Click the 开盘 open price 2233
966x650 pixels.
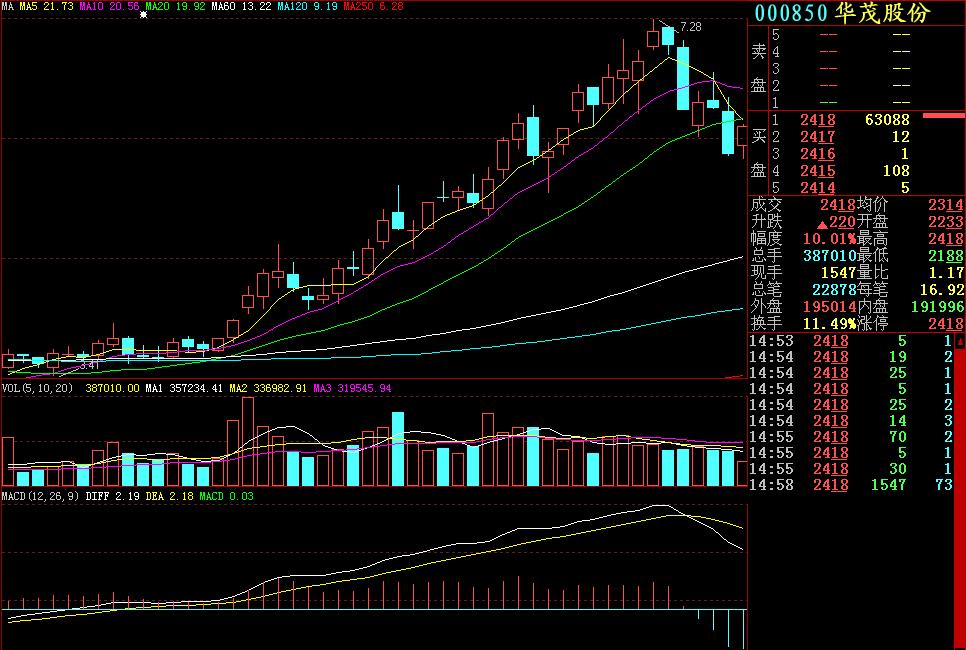tap(946, 221)
